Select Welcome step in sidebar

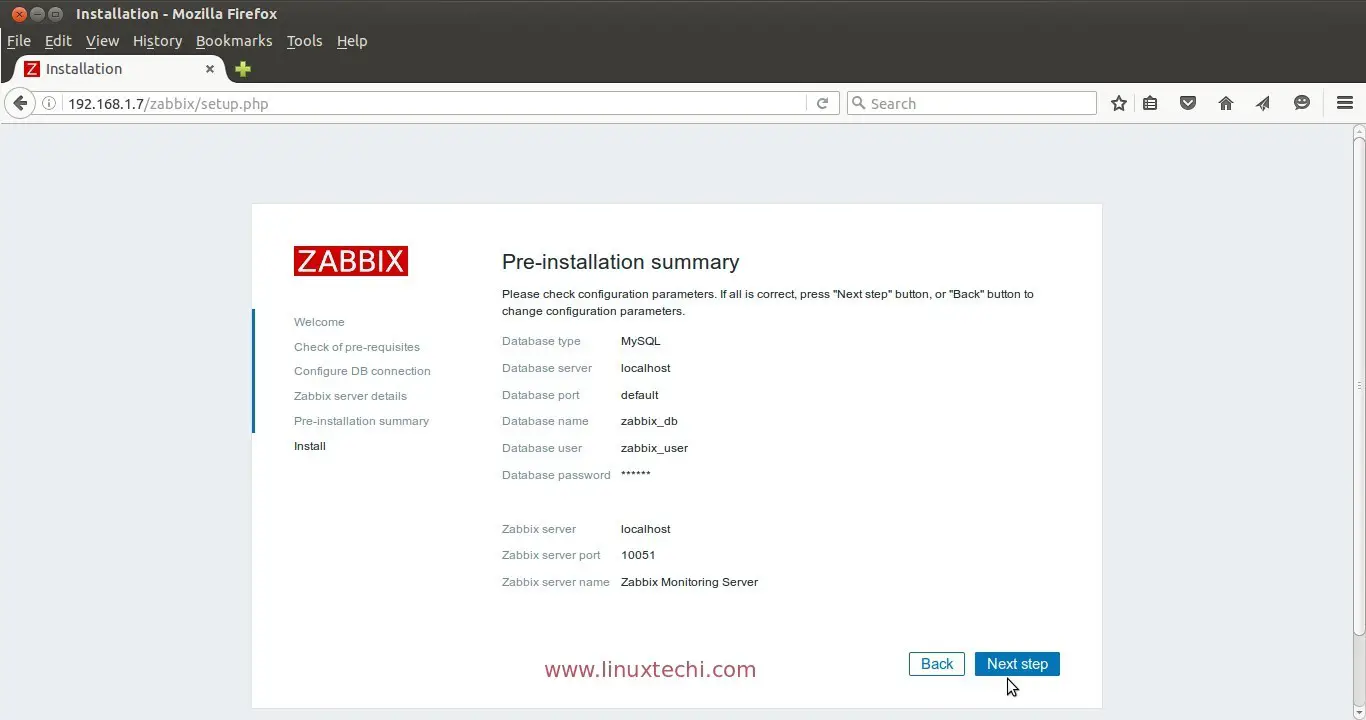tap(319, 322)
